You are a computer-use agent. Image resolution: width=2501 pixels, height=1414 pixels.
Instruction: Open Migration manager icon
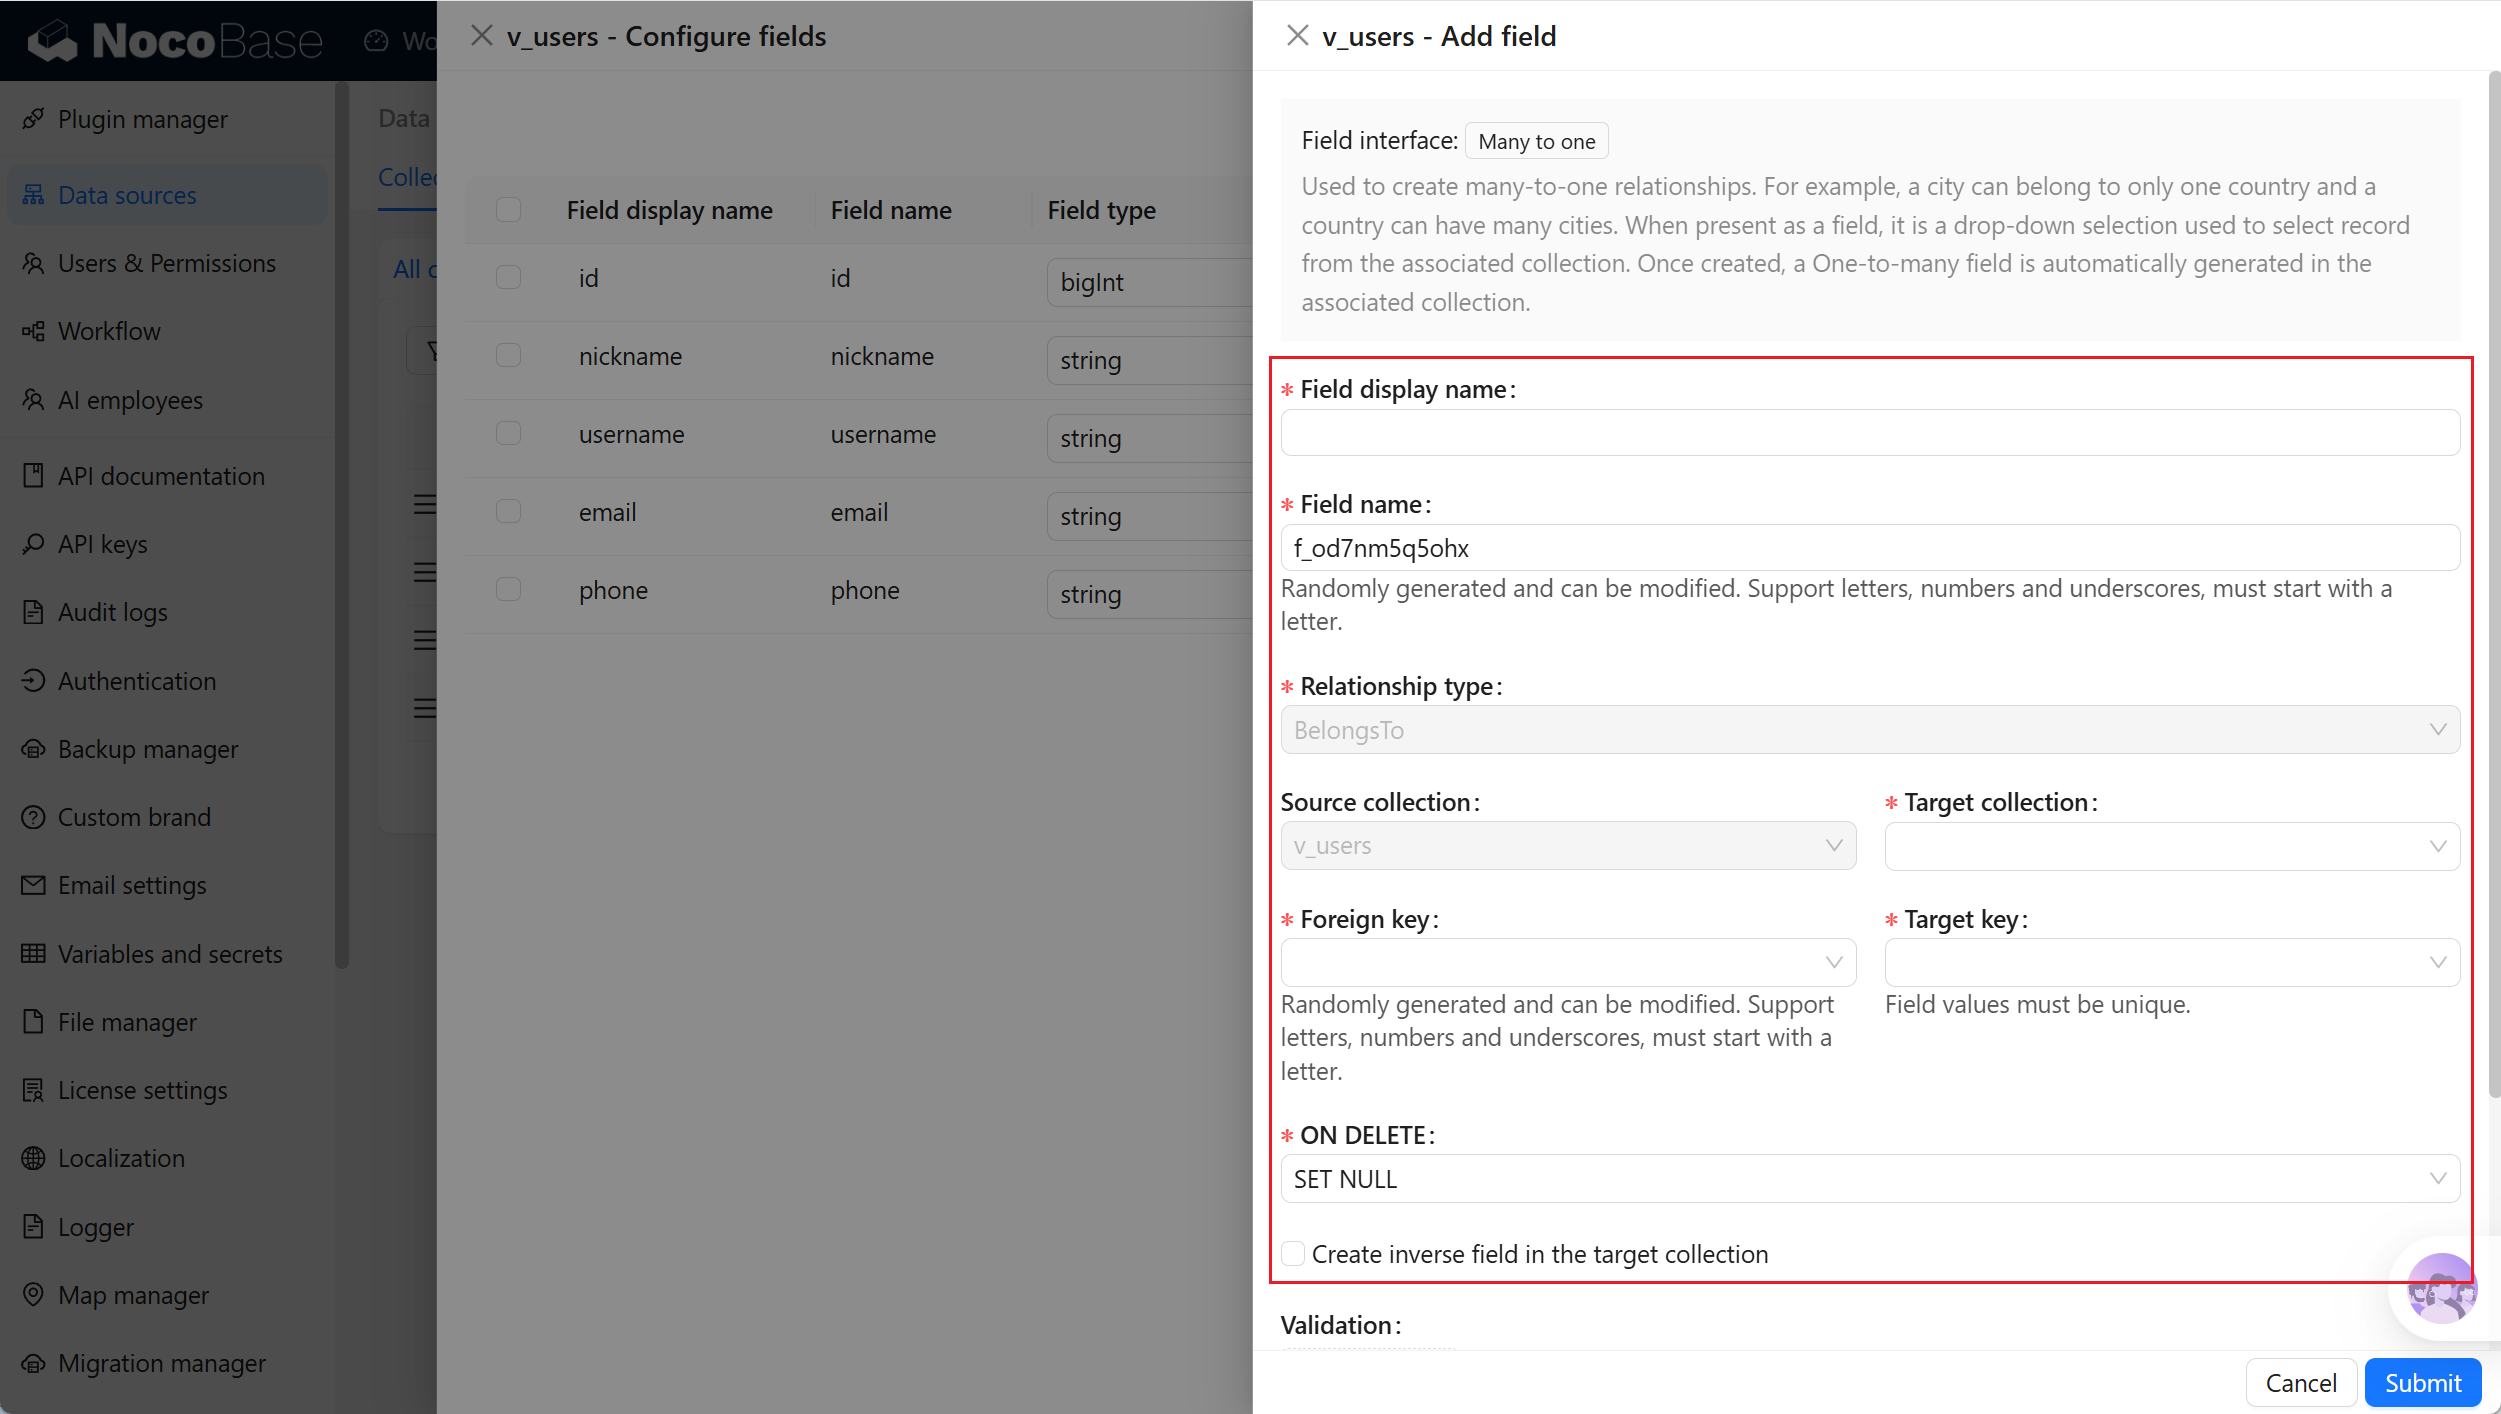pyautogui.click(x=33, y=1363)
